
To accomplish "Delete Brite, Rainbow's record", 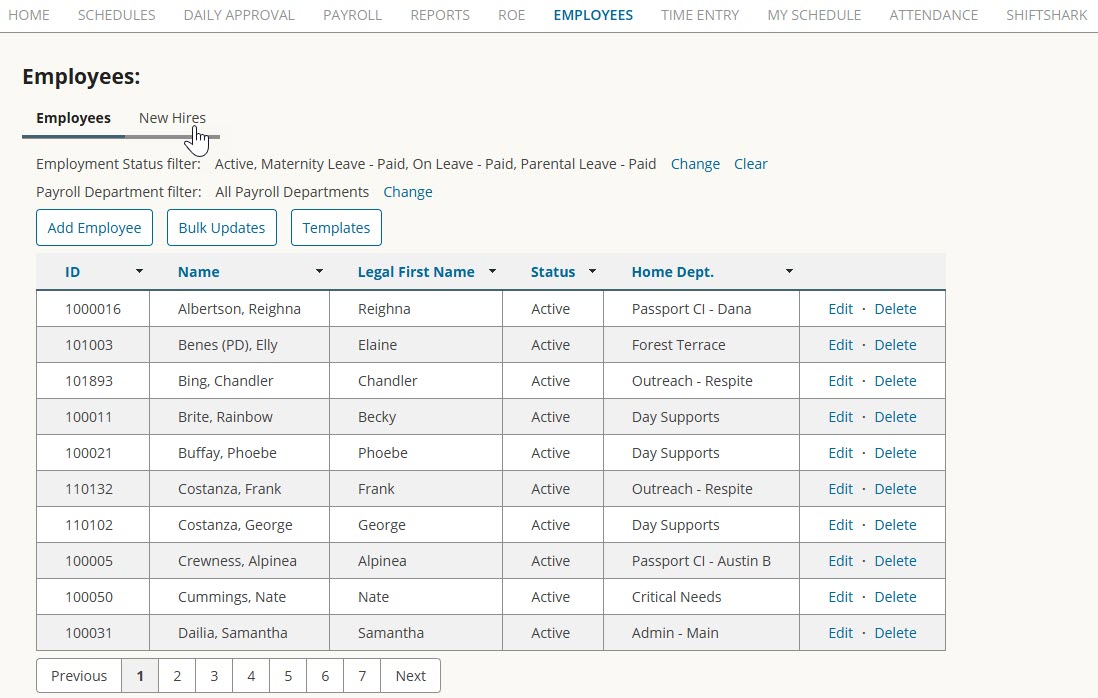I will tap(895, 417).
